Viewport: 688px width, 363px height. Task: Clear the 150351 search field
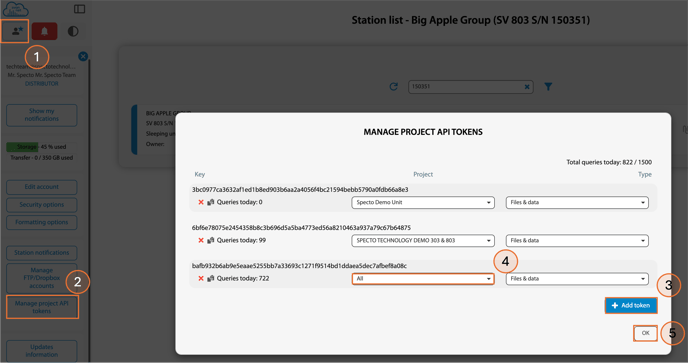[527, 87]
